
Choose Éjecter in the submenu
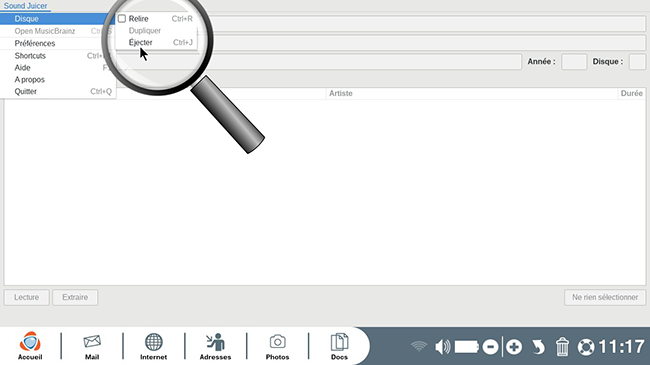pos(156,42)
